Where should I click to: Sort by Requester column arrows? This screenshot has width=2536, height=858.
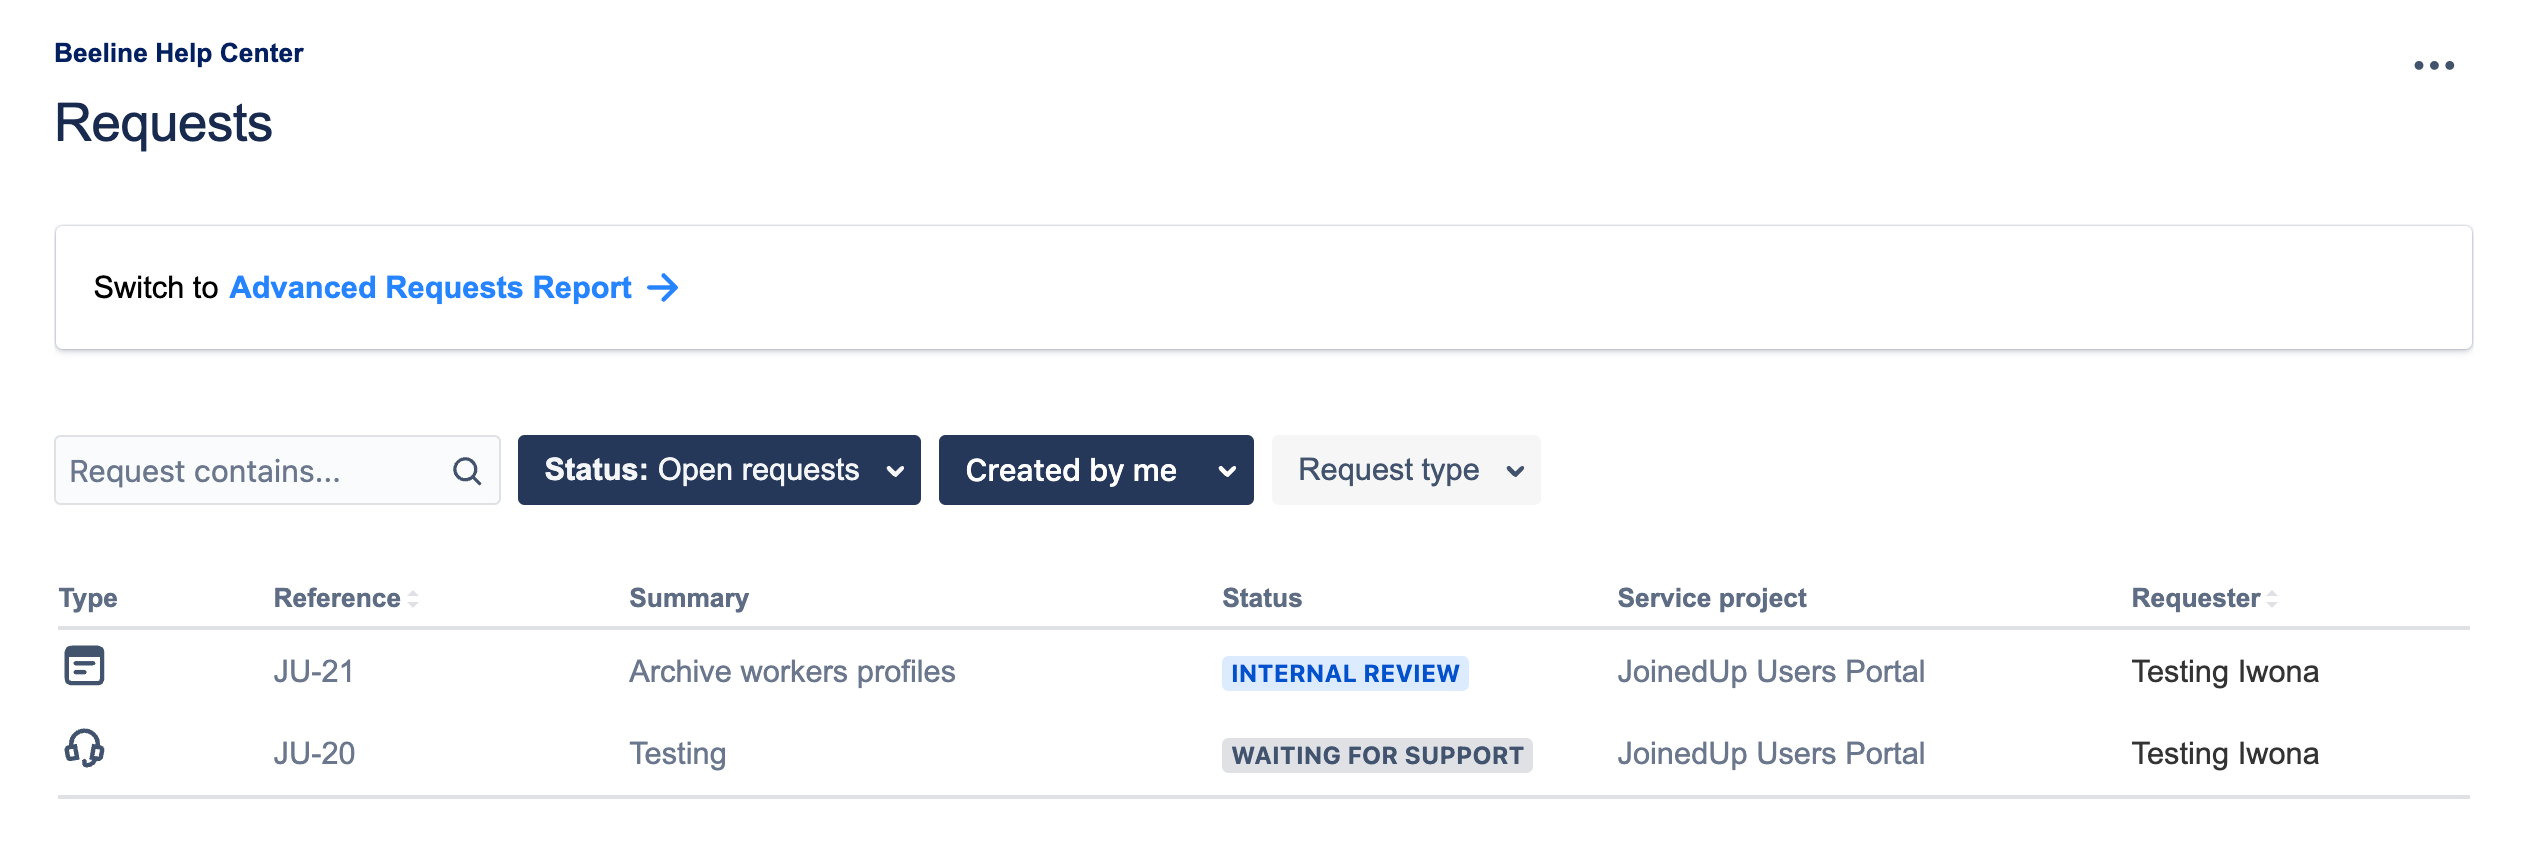click(x=2272, y=599)
